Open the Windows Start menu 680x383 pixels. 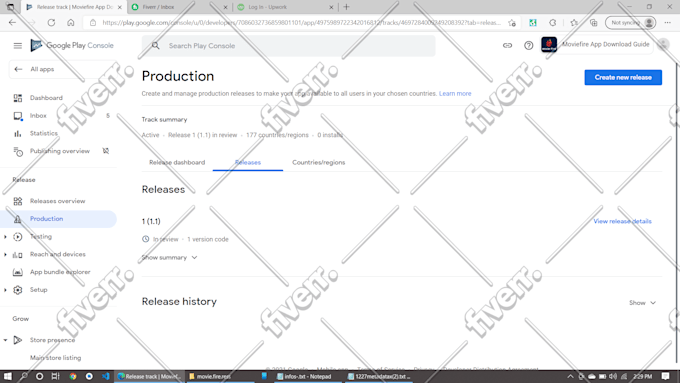pos(7,376)
